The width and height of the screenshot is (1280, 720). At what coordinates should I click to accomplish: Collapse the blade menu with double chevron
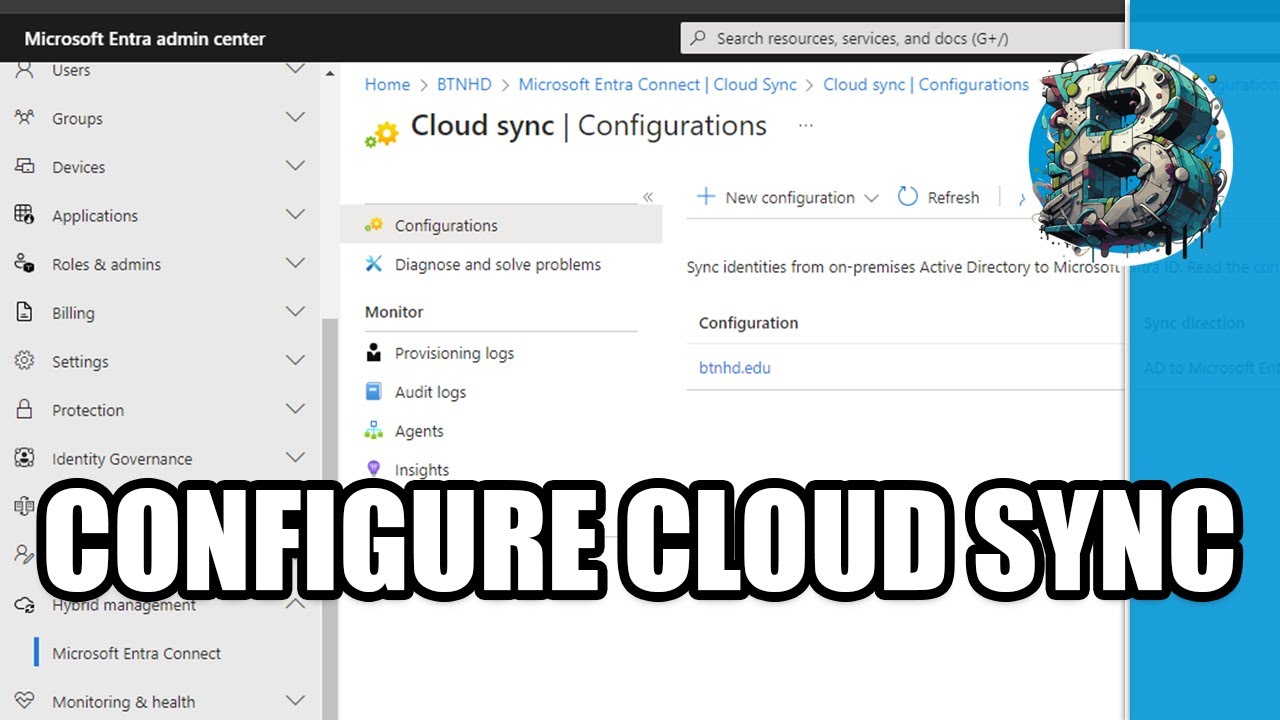(x=648, y=197)
